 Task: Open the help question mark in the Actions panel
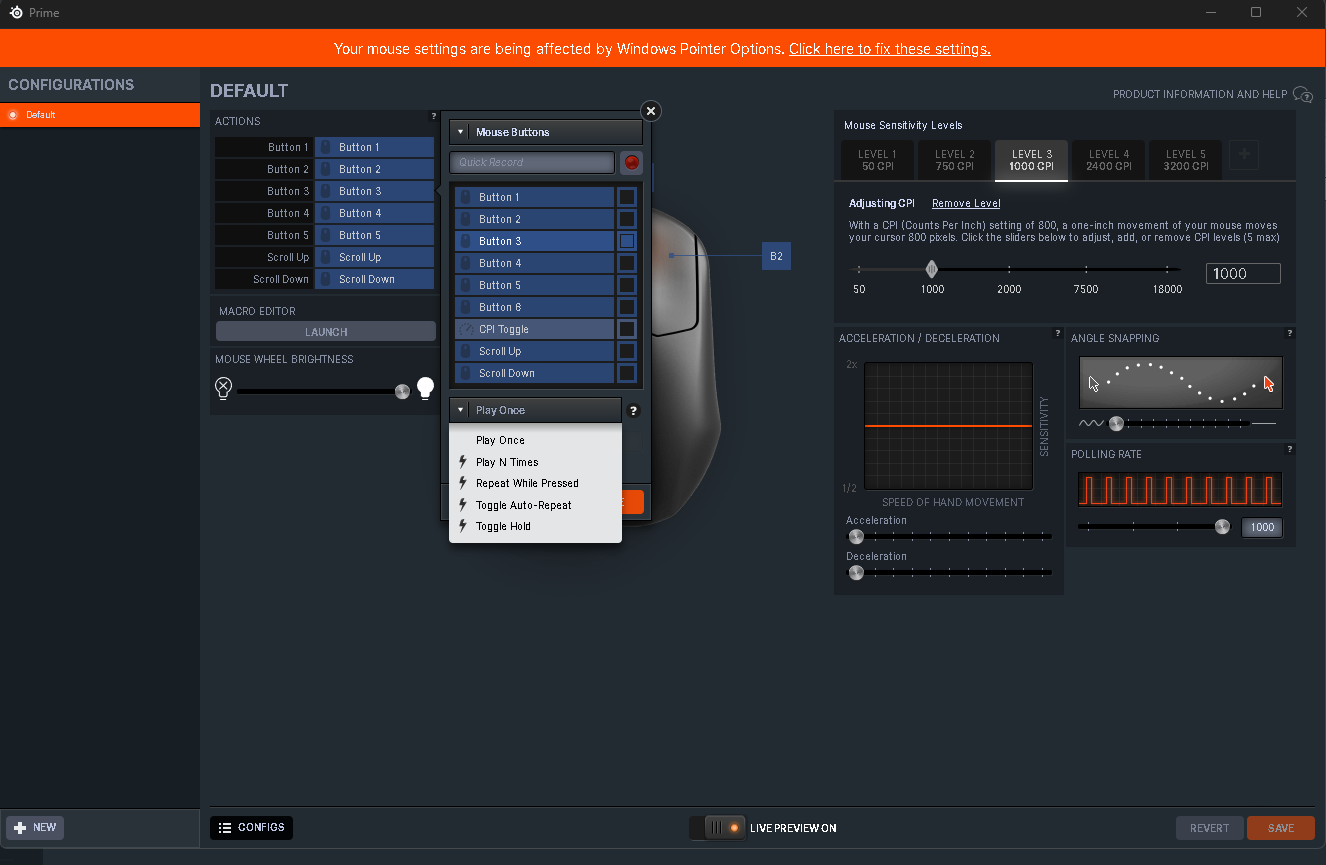(x=433, y=117)
